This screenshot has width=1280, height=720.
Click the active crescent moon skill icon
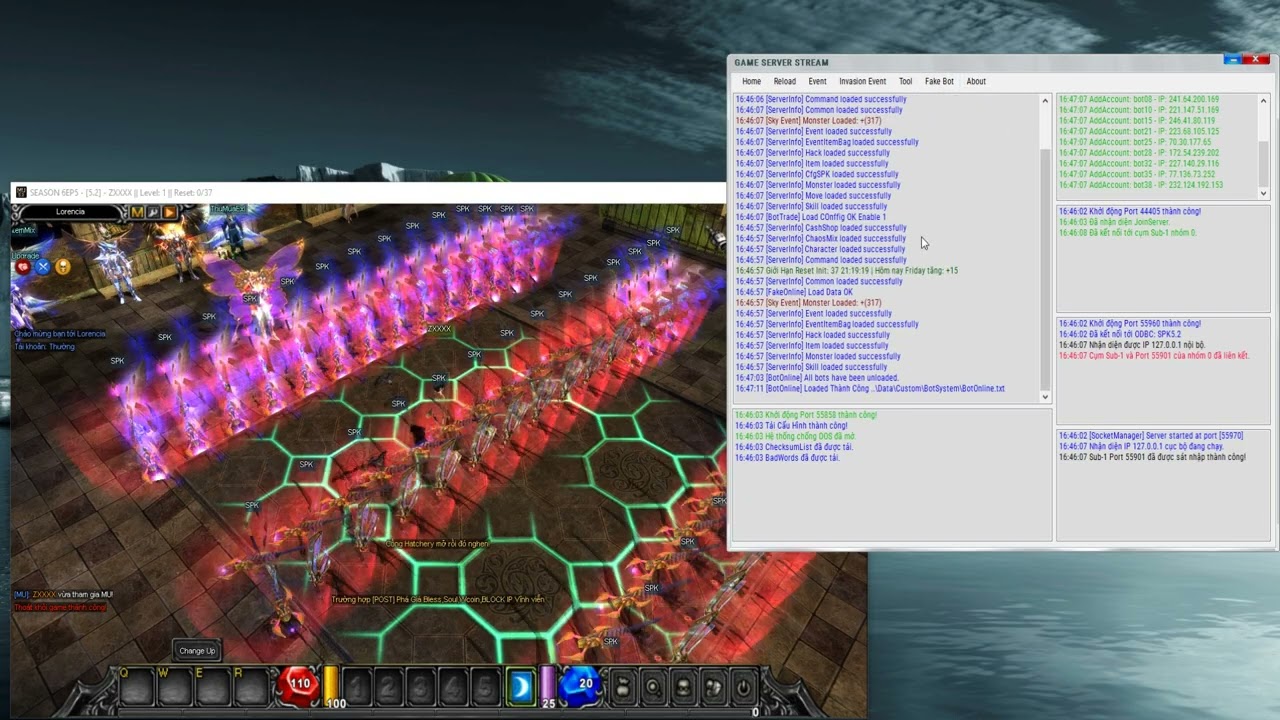click(x=520, y=686)
